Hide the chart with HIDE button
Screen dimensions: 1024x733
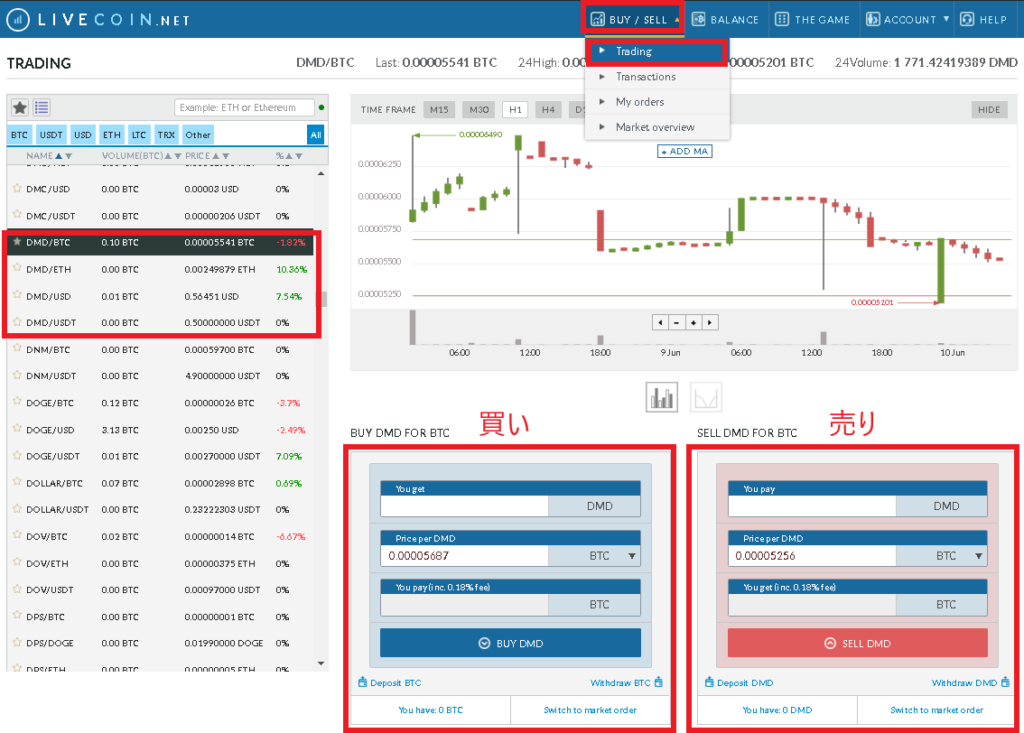click(989, 110)
